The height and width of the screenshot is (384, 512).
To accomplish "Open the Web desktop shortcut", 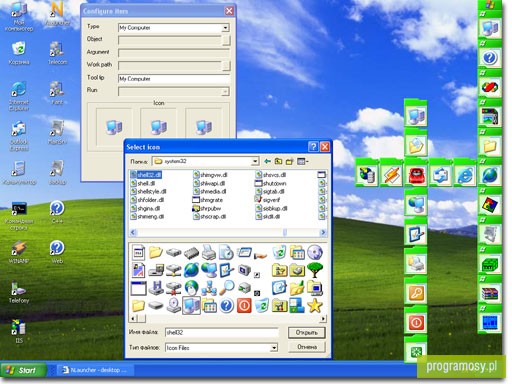I will (x=57, y=252).
